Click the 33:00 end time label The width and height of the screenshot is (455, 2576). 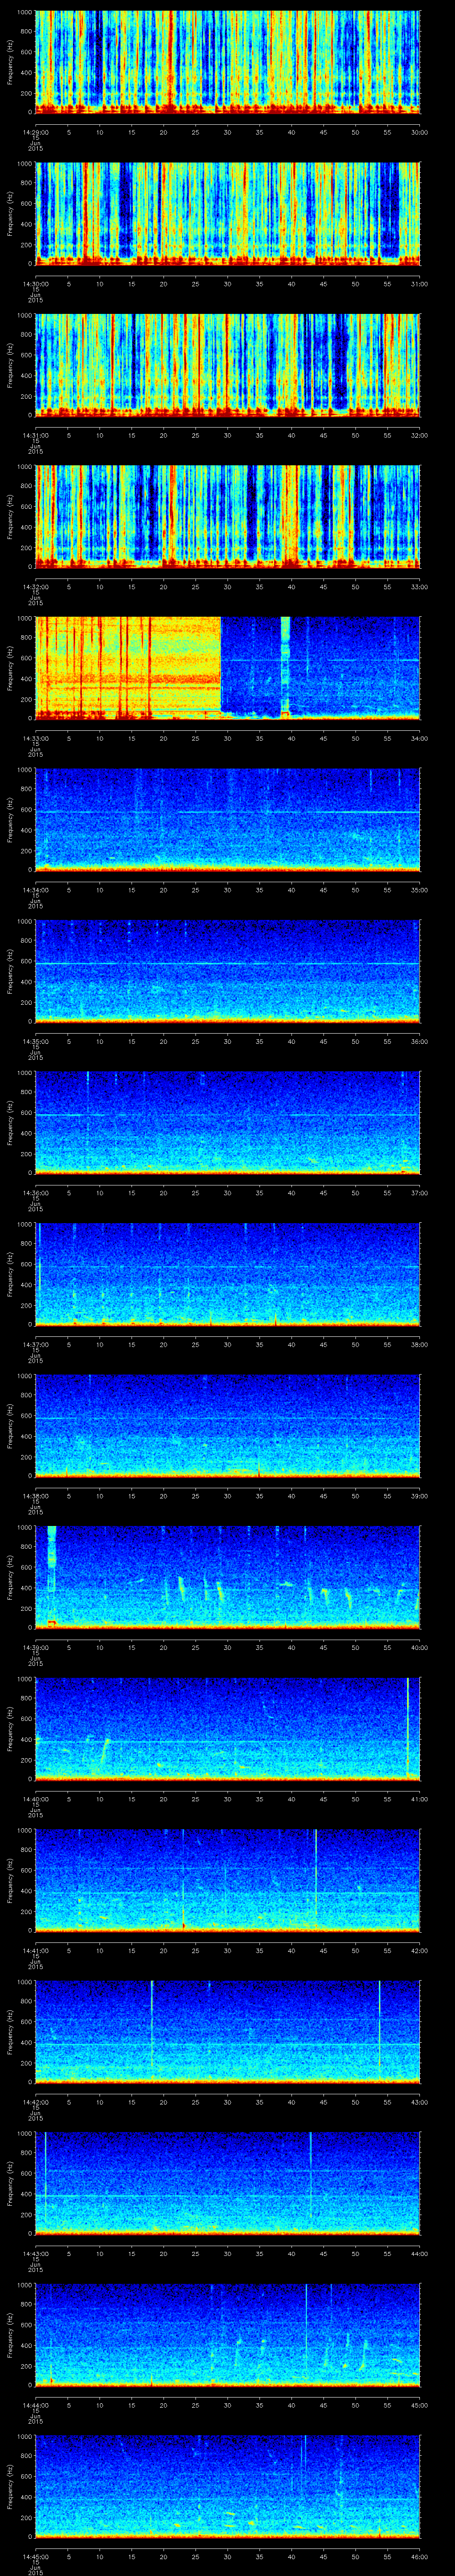(x=420, y=587)
